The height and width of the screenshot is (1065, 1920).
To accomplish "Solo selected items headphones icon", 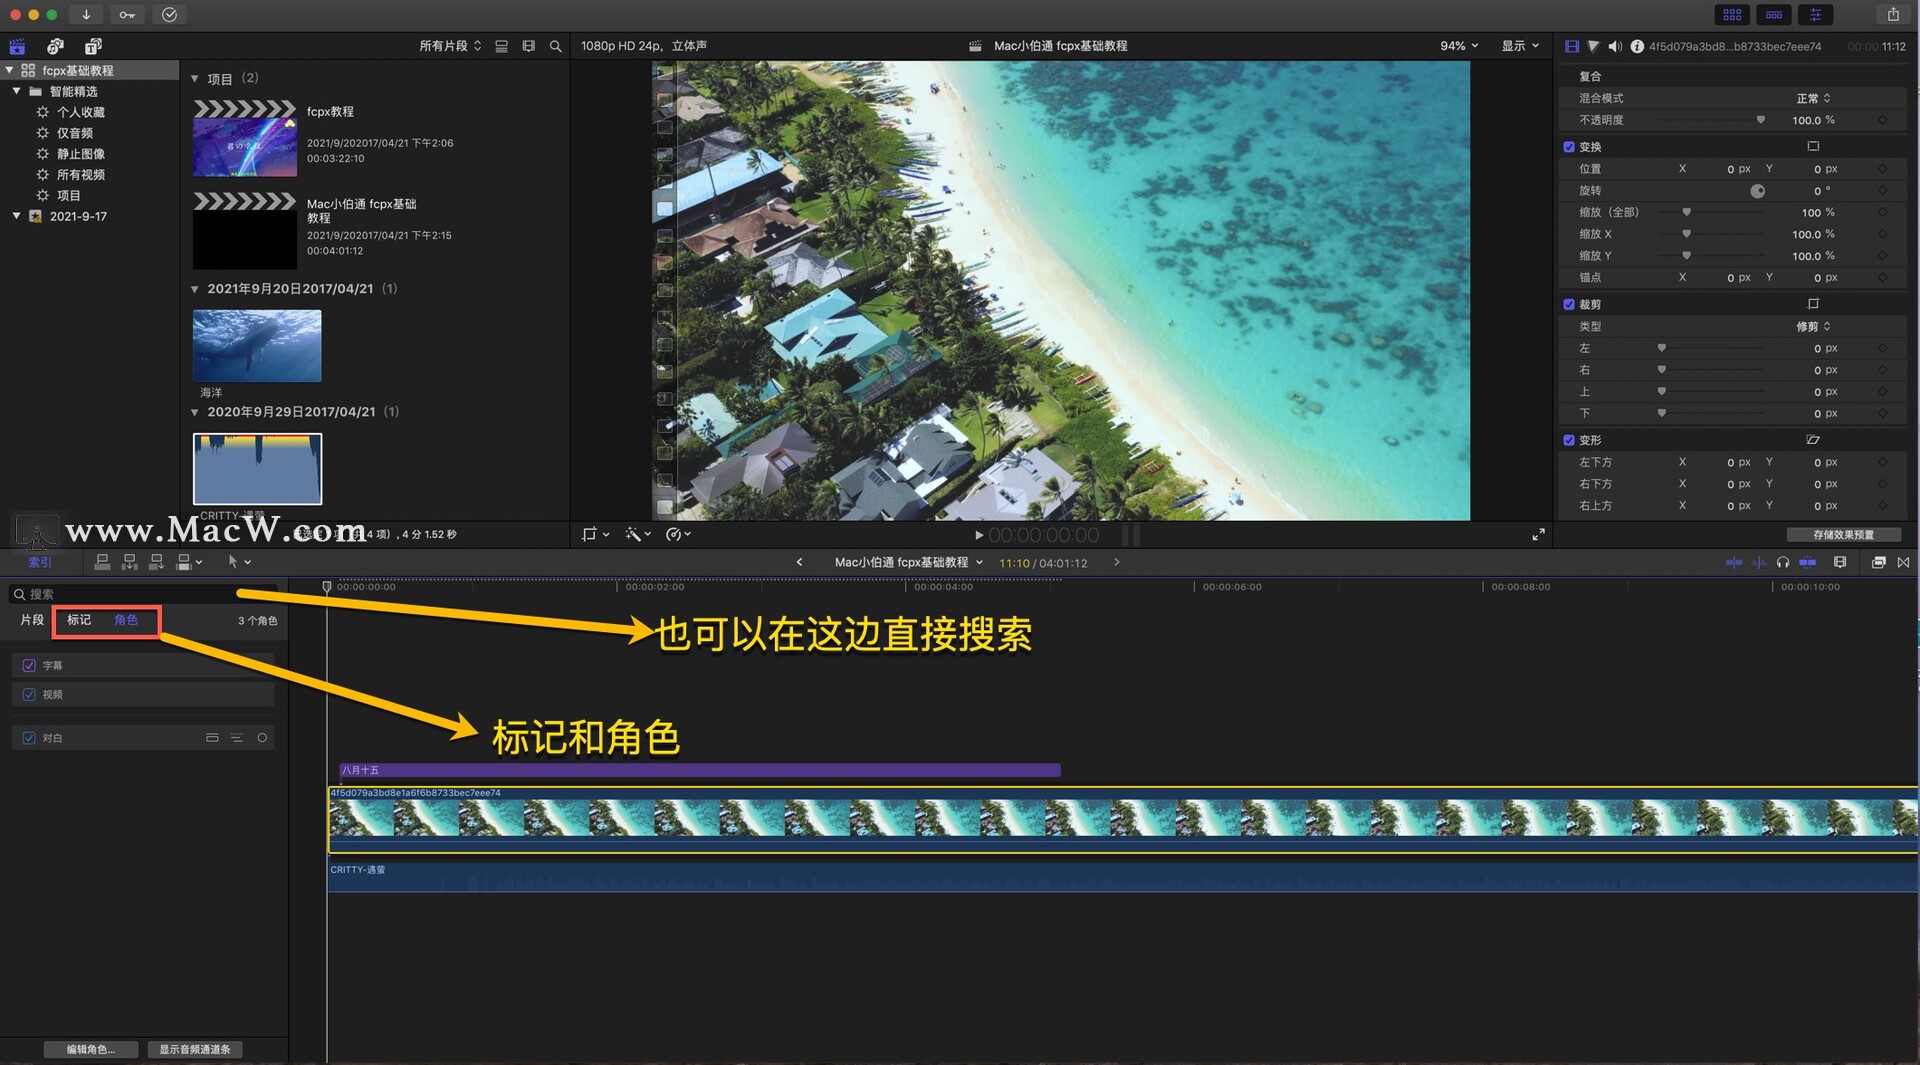I will 1783,563.
